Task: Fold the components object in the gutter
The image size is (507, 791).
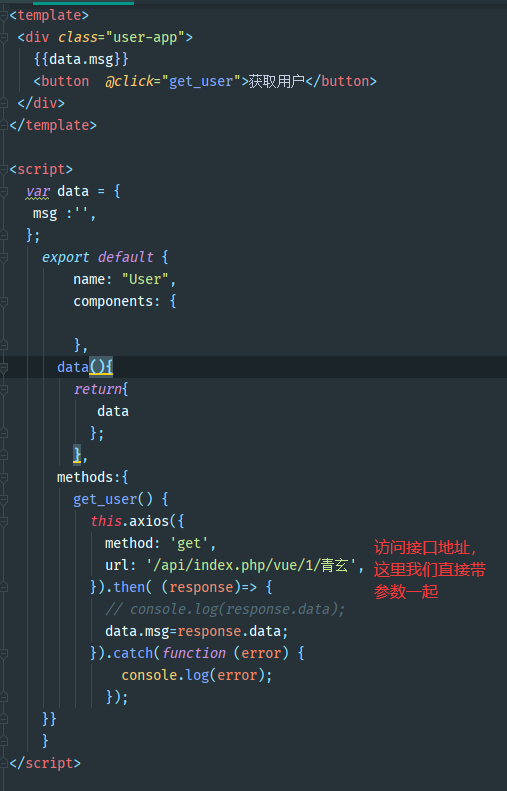Action: 4,302
